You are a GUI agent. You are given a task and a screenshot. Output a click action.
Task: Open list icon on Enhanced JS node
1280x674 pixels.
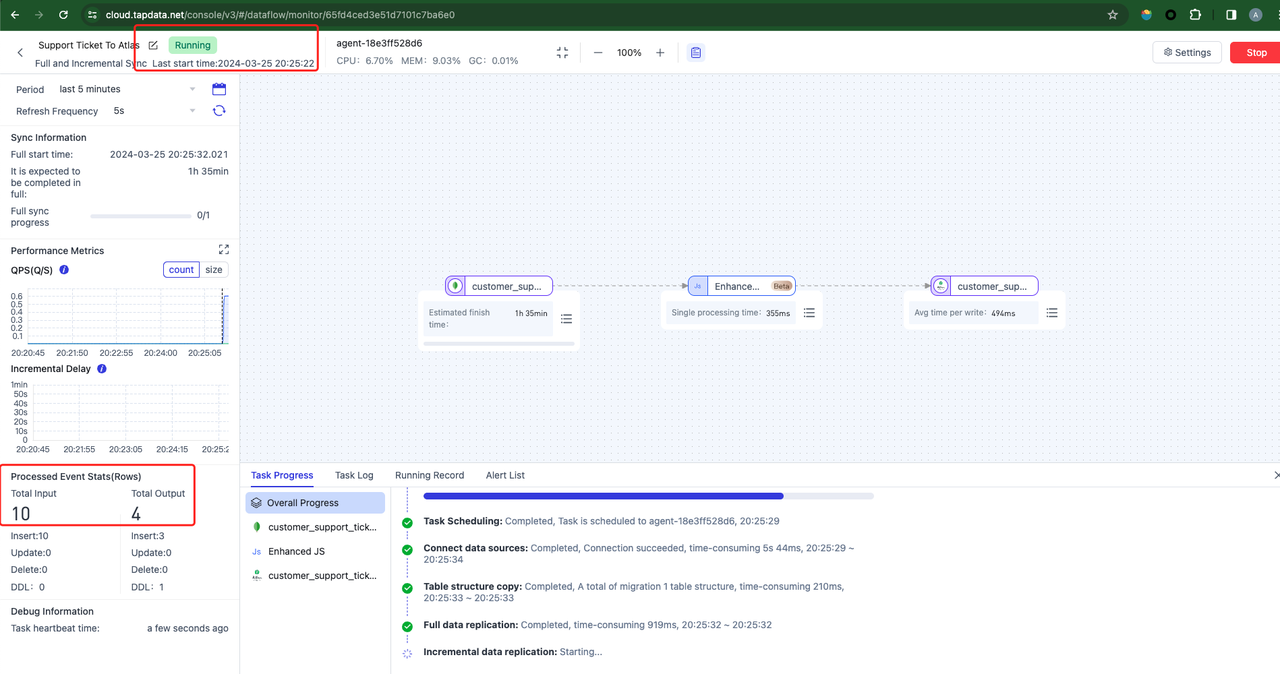(x=809, y=313)
